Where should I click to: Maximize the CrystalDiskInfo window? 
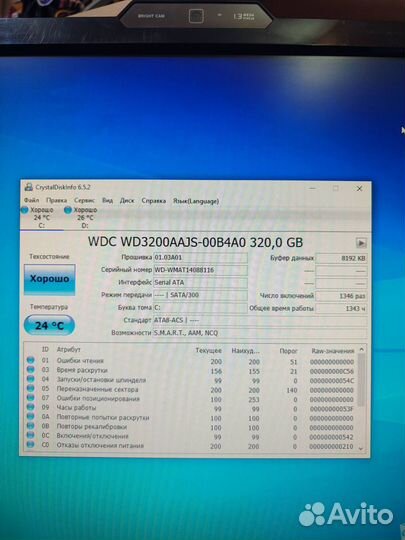click(x=335, y=188)
